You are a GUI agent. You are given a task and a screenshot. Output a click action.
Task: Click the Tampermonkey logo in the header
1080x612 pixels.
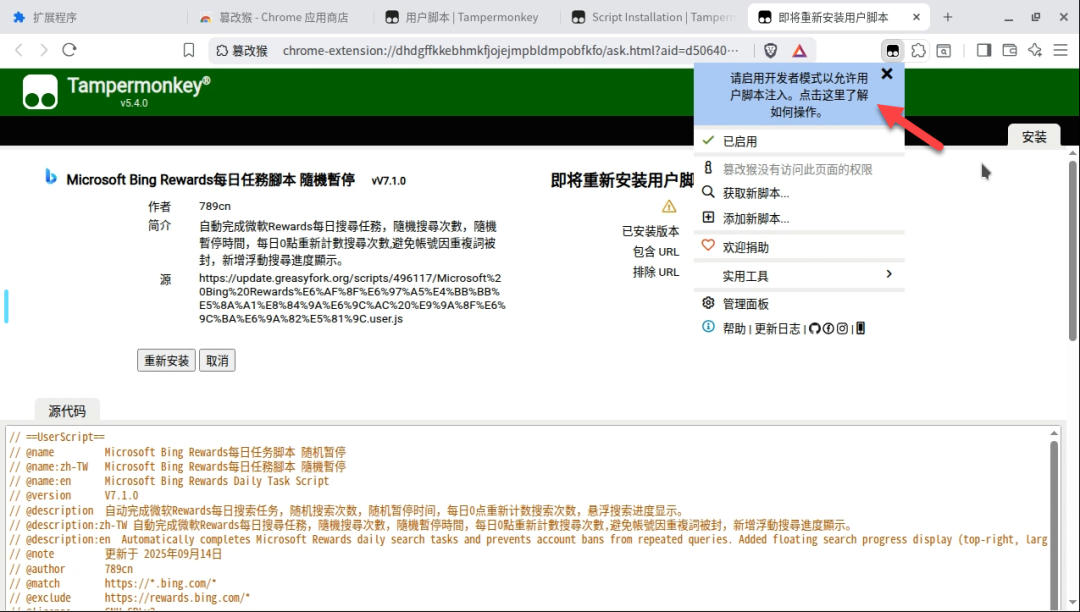(40, 92)
